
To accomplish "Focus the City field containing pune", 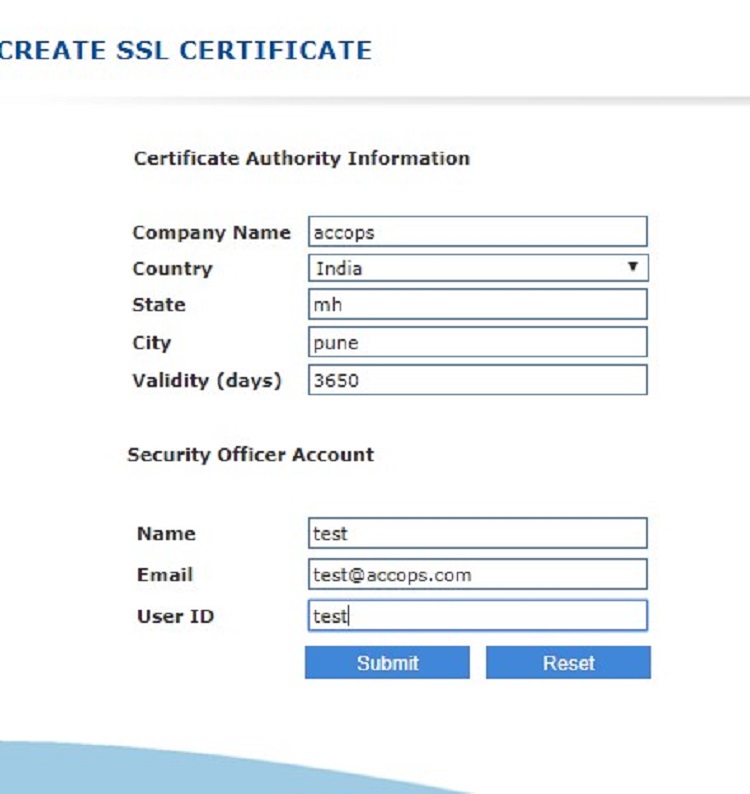I will pos(478,342).
